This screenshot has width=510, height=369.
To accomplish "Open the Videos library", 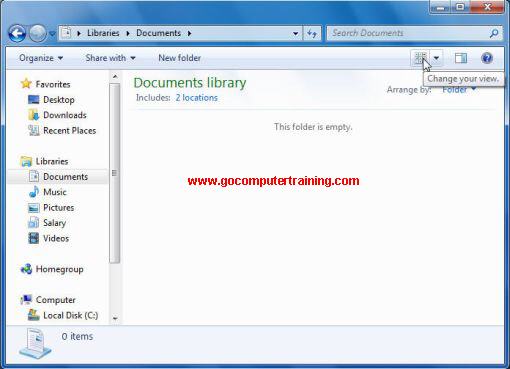I will point(56,238).
